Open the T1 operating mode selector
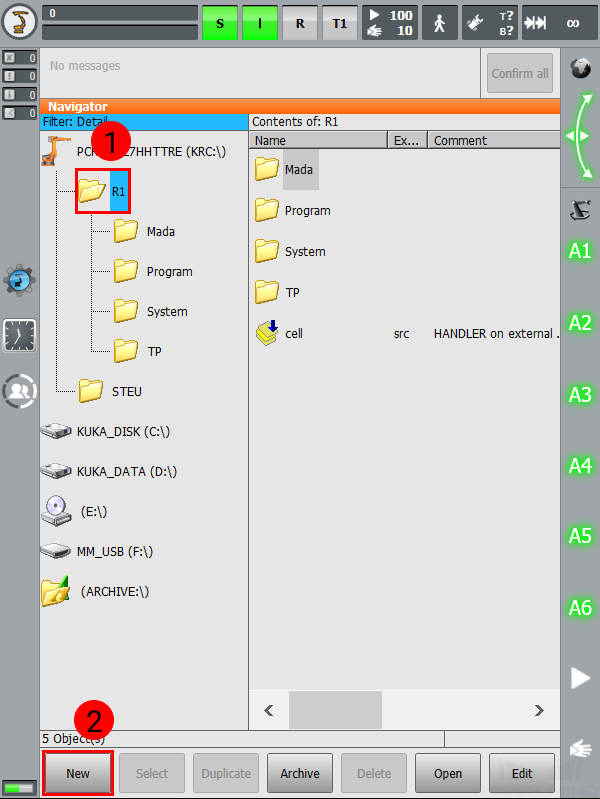600x799 pixels. coord(340,23)
